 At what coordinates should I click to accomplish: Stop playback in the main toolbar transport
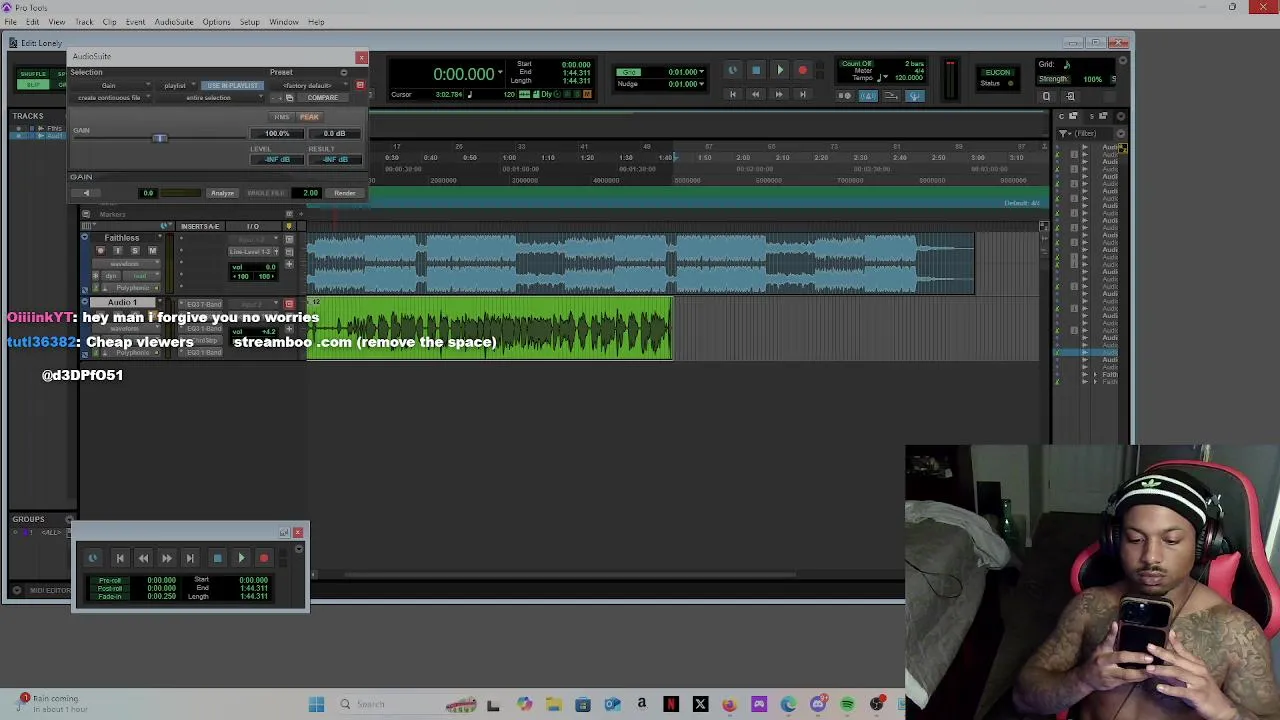pyautogui.click(x=756, y=71)
